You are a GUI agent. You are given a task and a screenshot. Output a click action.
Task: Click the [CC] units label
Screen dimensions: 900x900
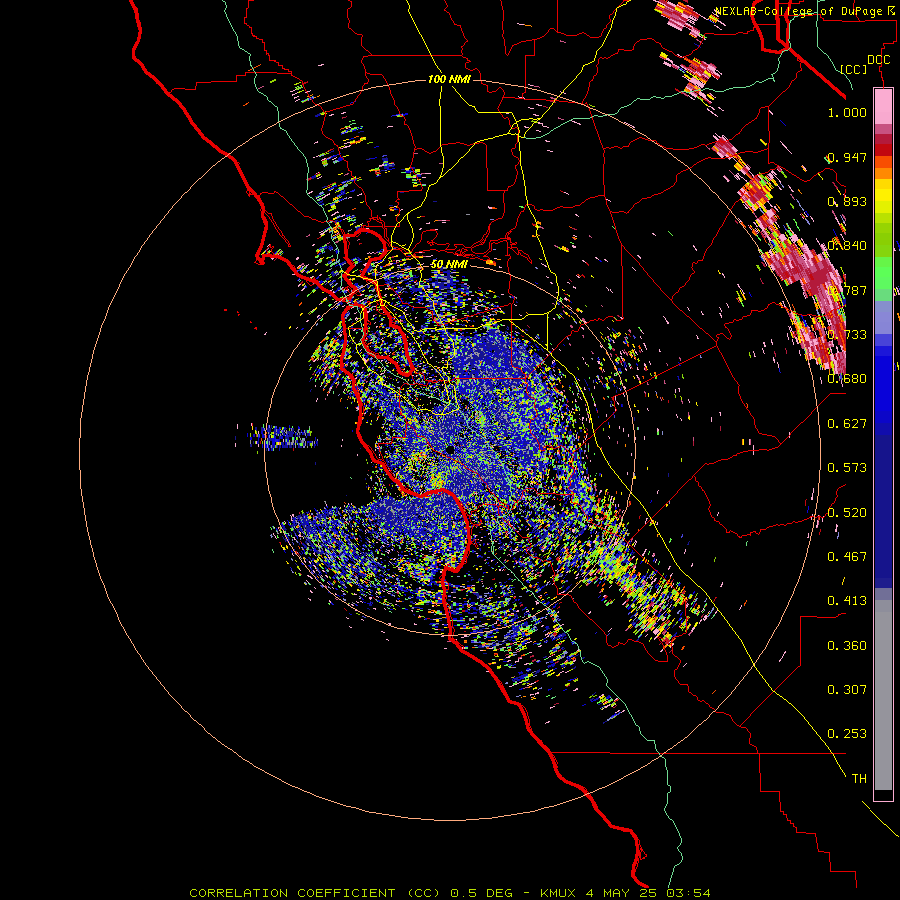854,69
